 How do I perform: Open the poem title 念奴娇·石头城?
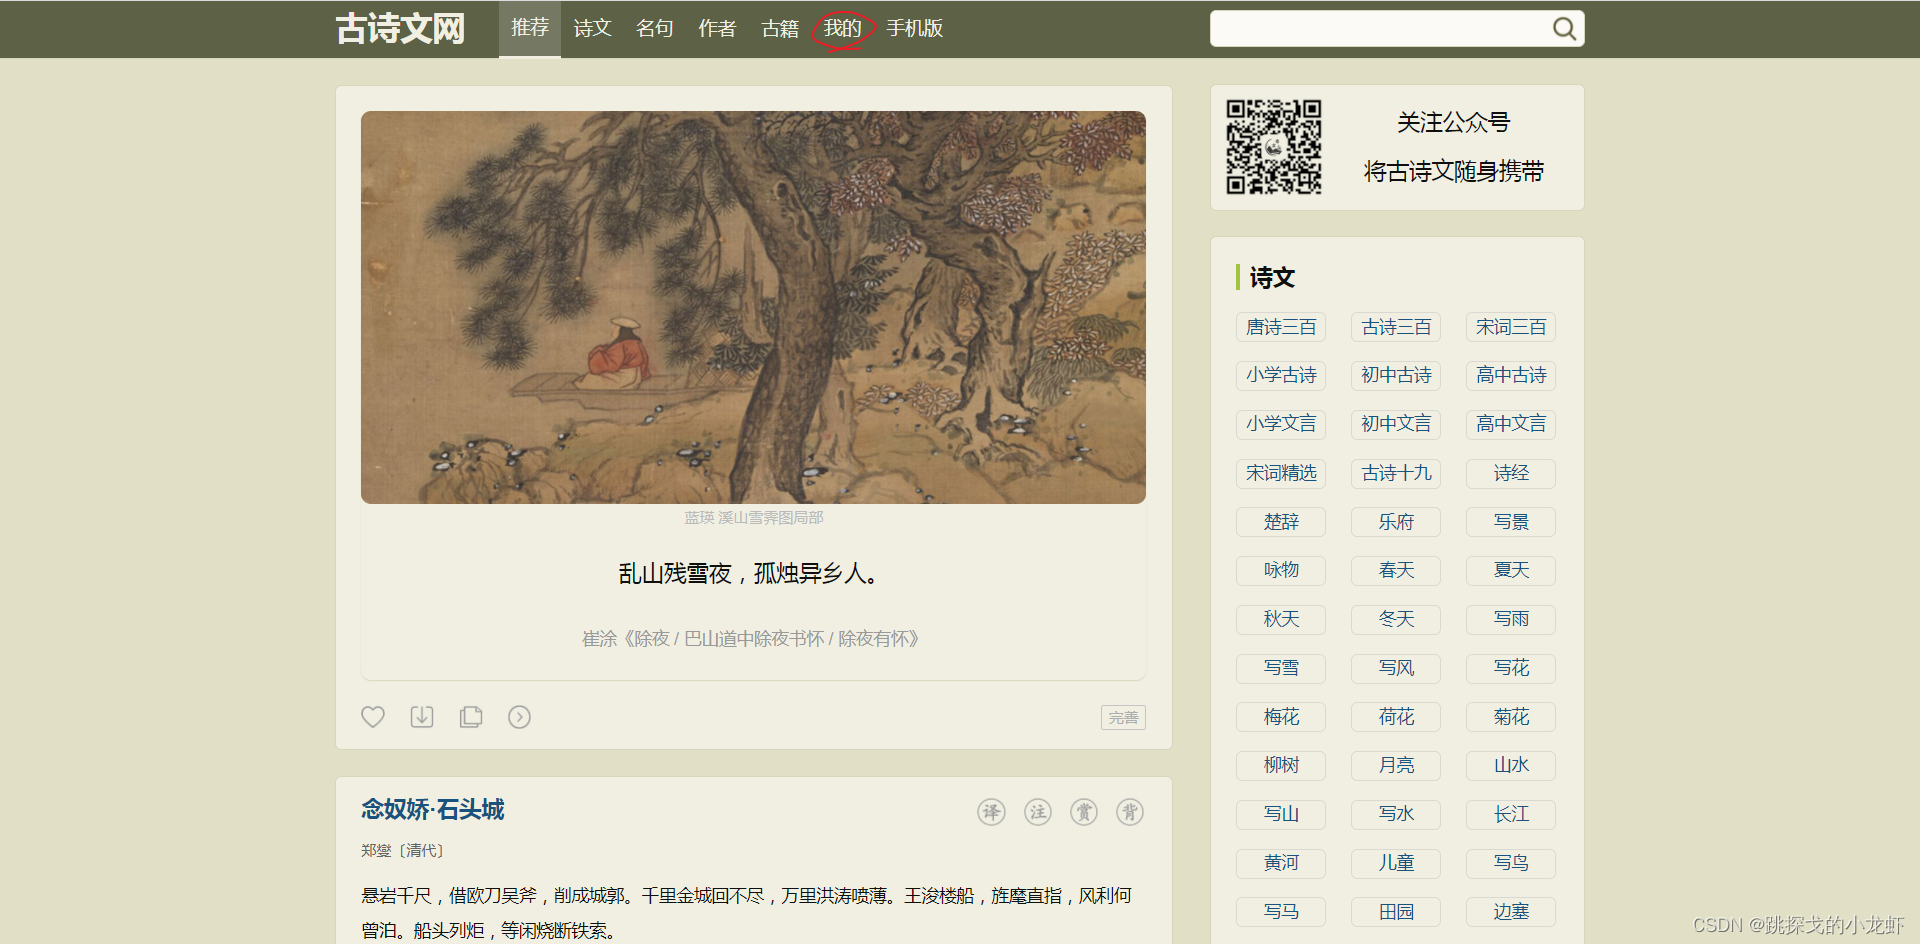point(432,809)
